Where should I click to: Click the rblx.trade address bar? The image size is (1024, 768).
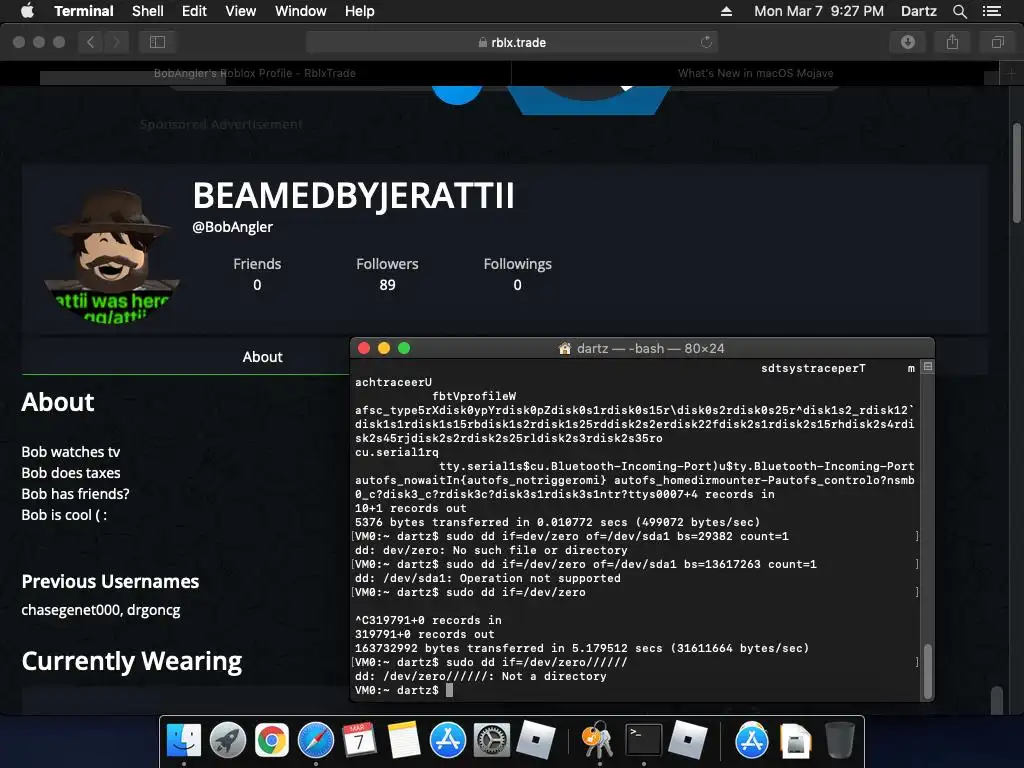coord(511,42)
